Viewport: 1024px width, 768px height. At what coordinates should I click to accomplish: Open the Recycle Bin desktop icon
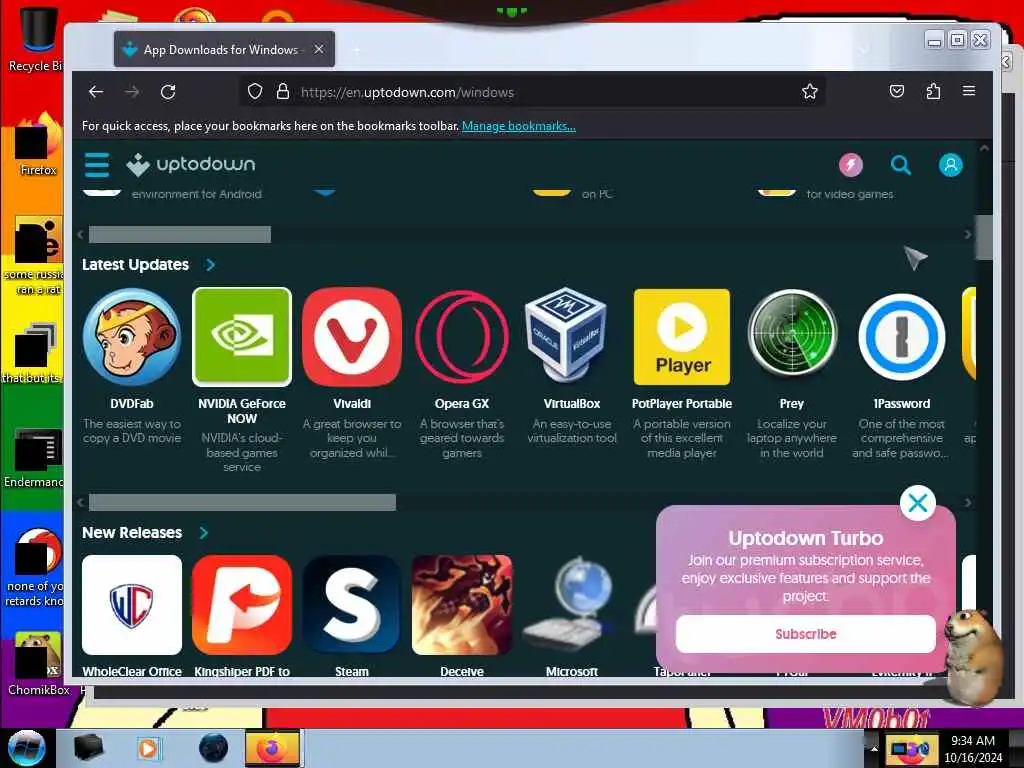point(36,38)
